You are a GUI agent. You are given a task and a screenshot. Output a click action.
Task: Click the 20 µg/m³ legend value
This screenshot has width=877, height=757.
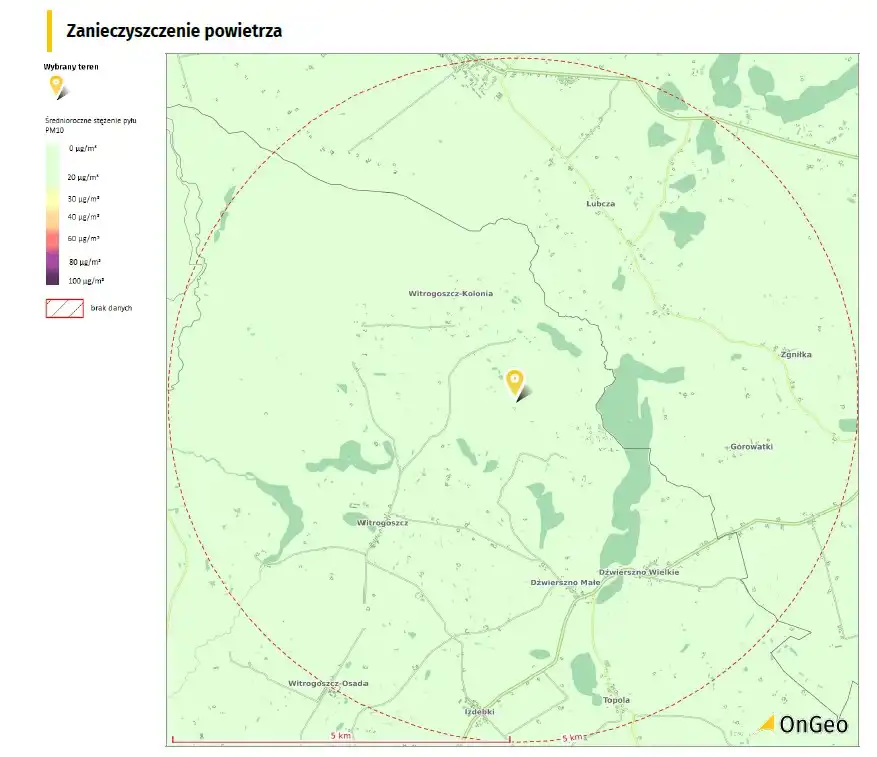pos(83,176)
